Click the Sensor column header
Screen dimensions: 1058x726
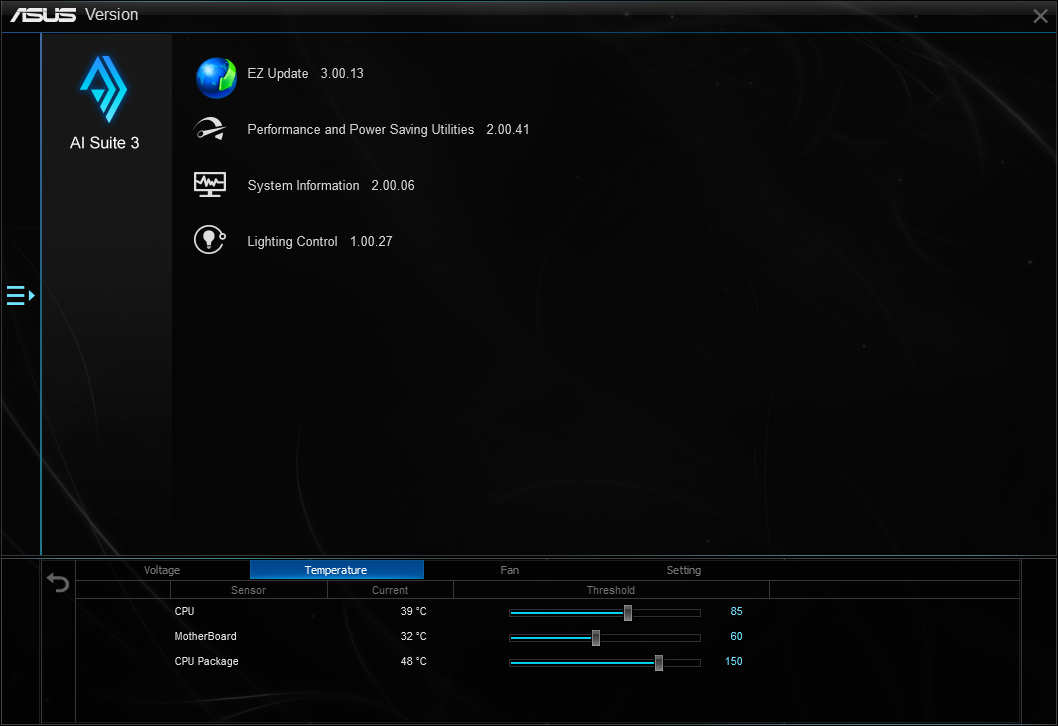[248, 590]
